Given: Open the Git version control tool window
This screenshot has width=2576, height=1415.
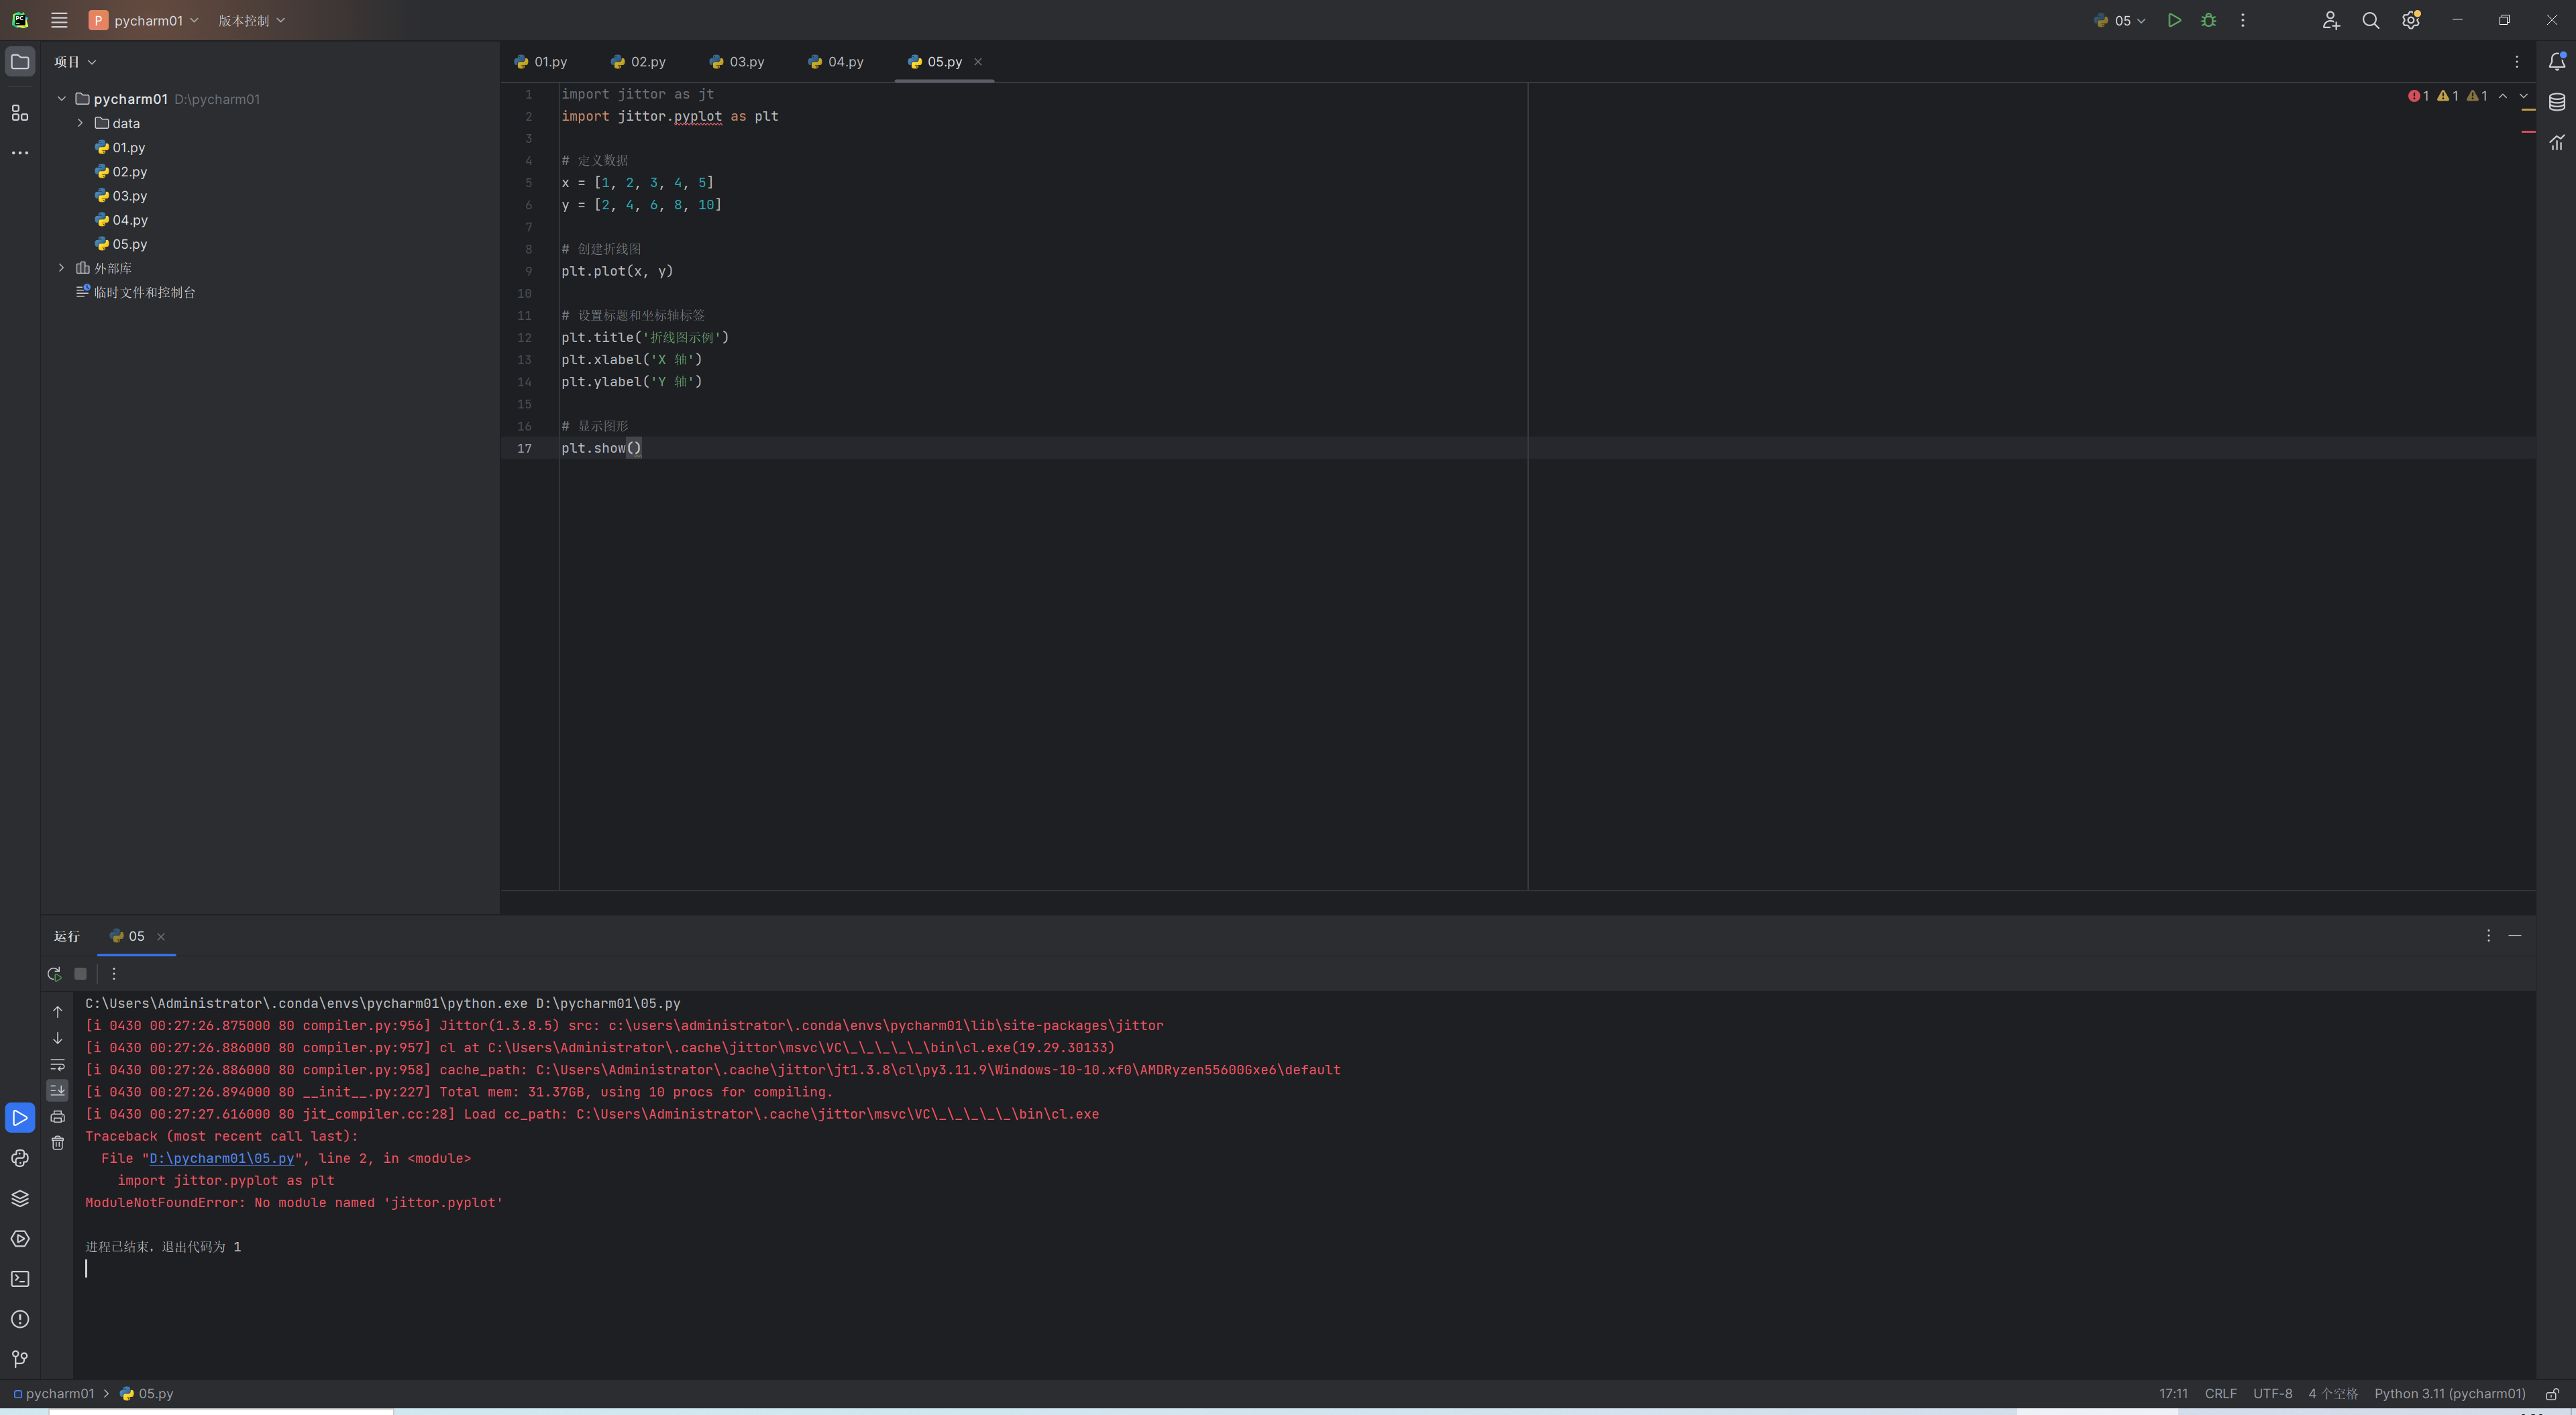Looking at the screenshot, I should (20, 1359).
